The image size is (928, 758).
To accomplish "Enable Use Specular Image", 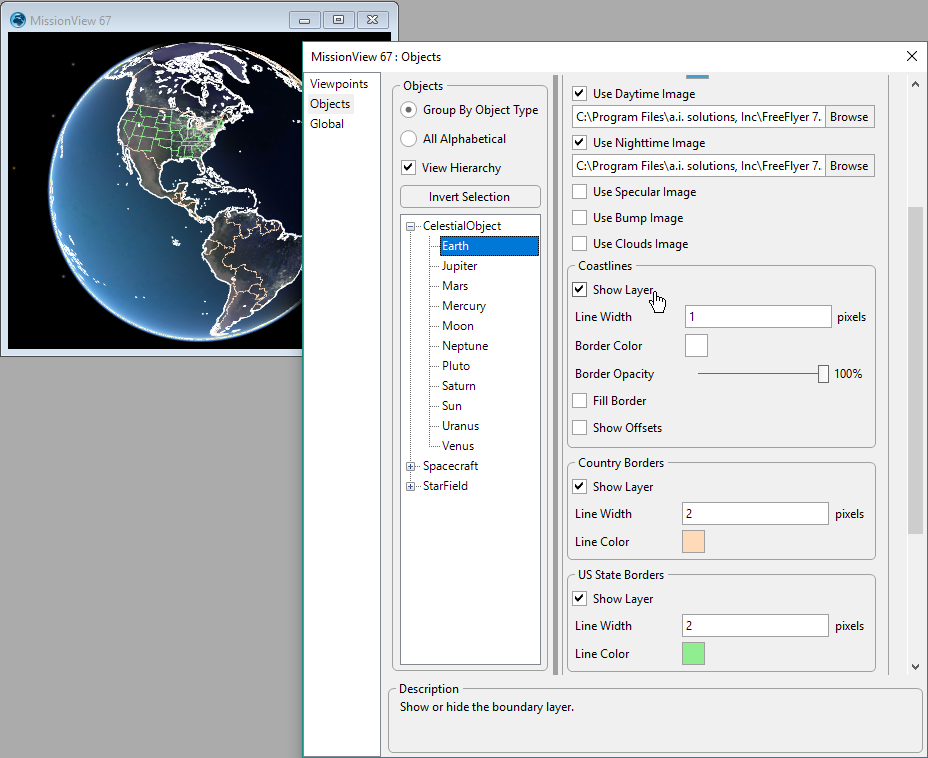I will point(579,192).
